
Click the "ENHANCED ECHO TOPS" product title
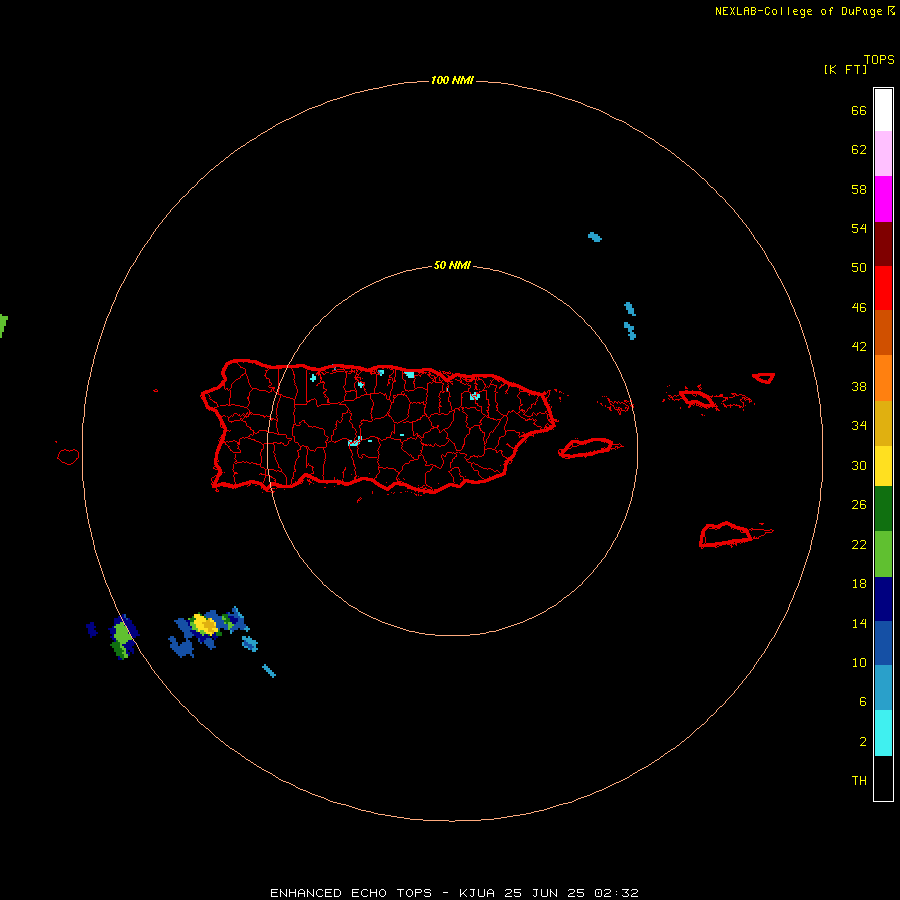351,893
